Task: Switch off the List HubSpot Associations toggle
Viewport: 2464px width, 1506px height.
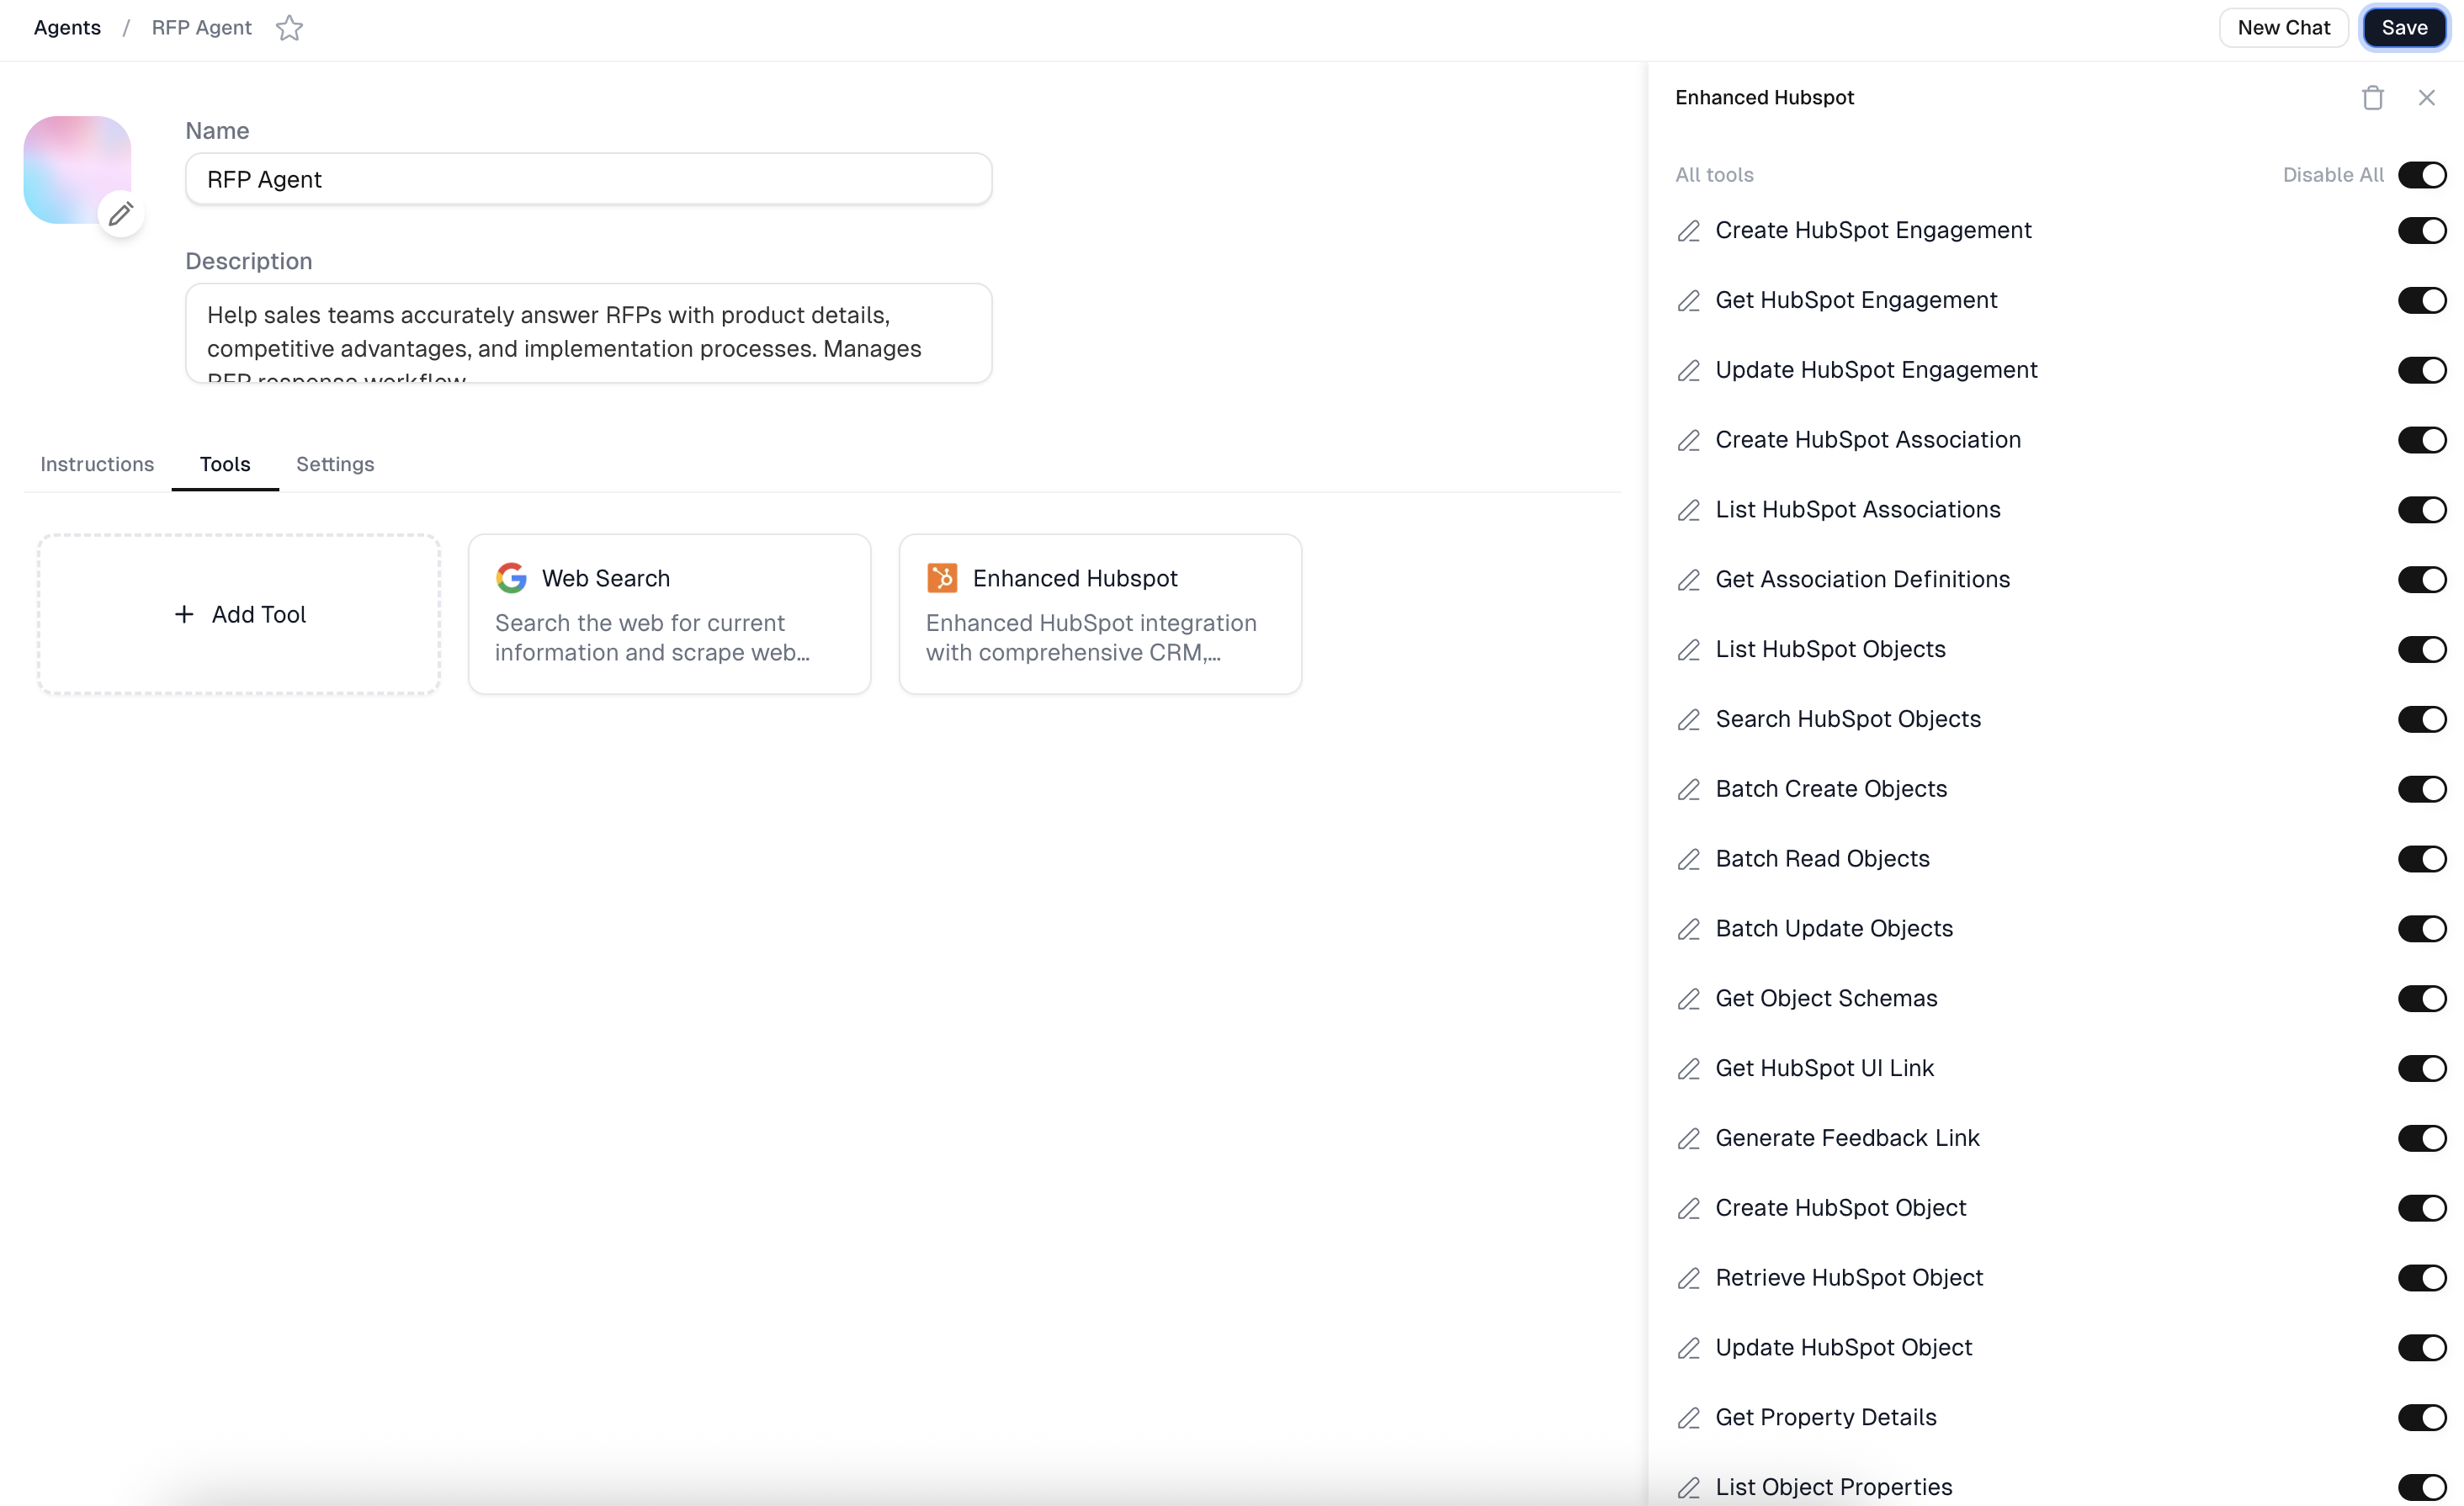Action: pos(2421,510)
